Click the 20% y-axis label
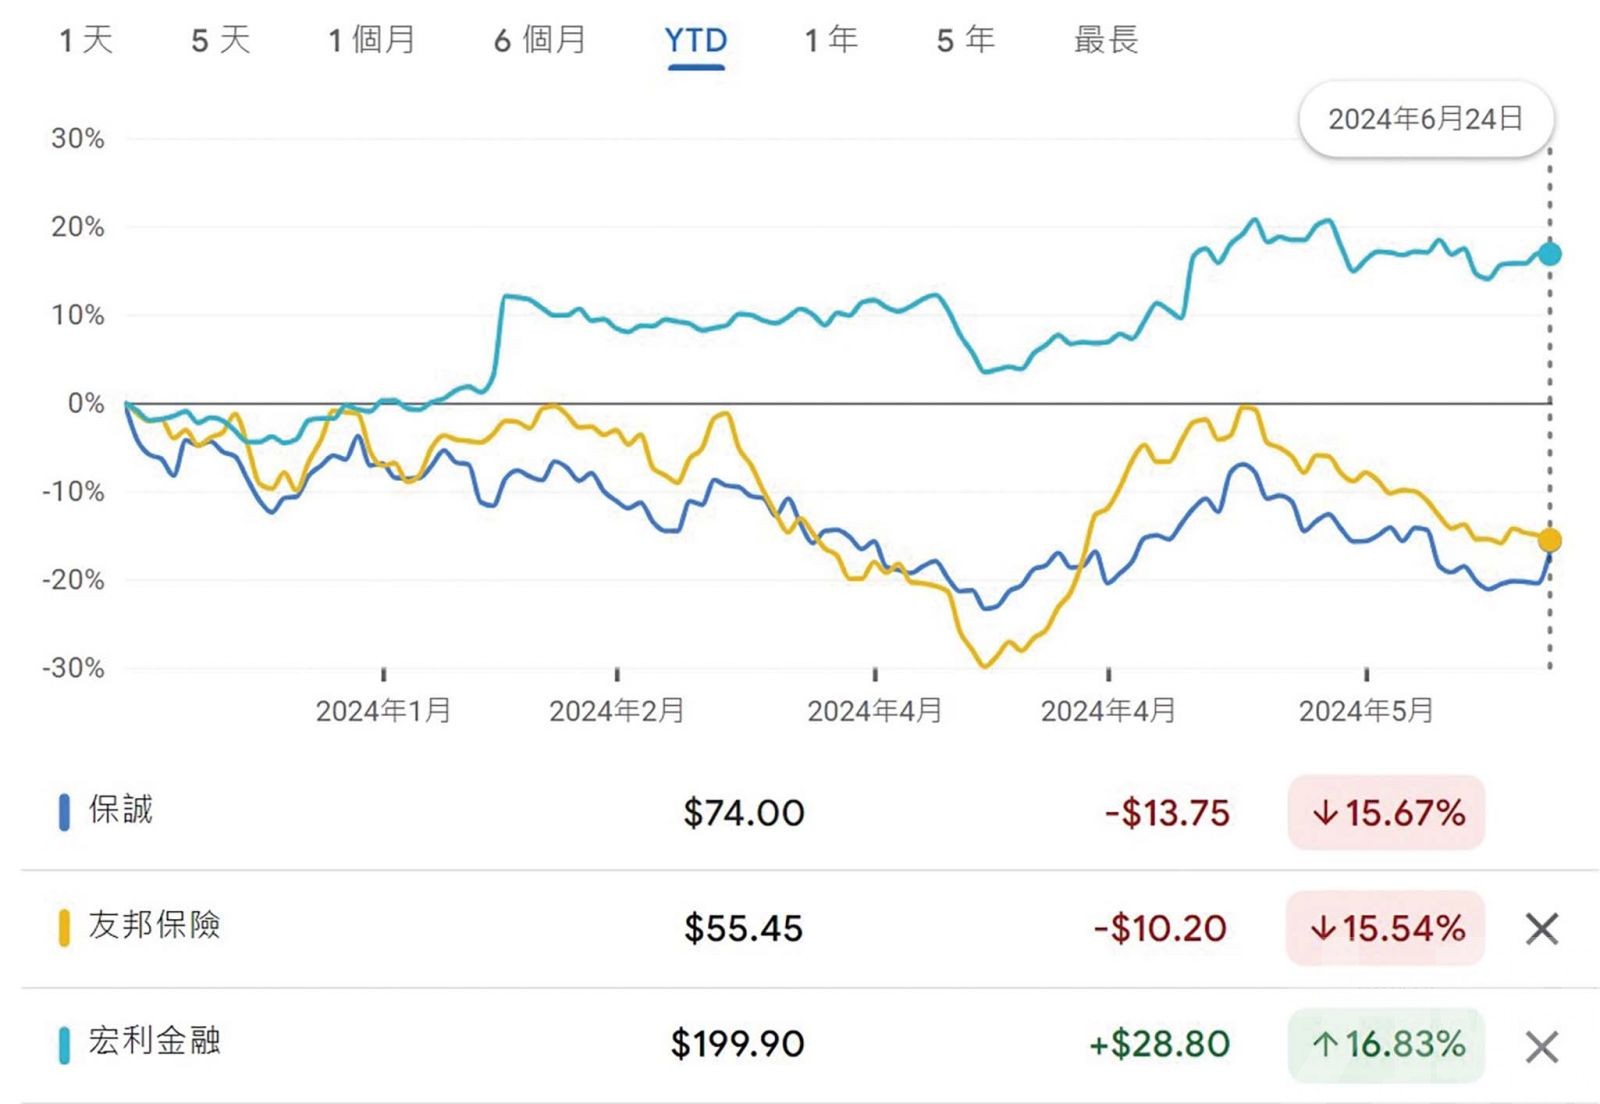 click(77, 227)
